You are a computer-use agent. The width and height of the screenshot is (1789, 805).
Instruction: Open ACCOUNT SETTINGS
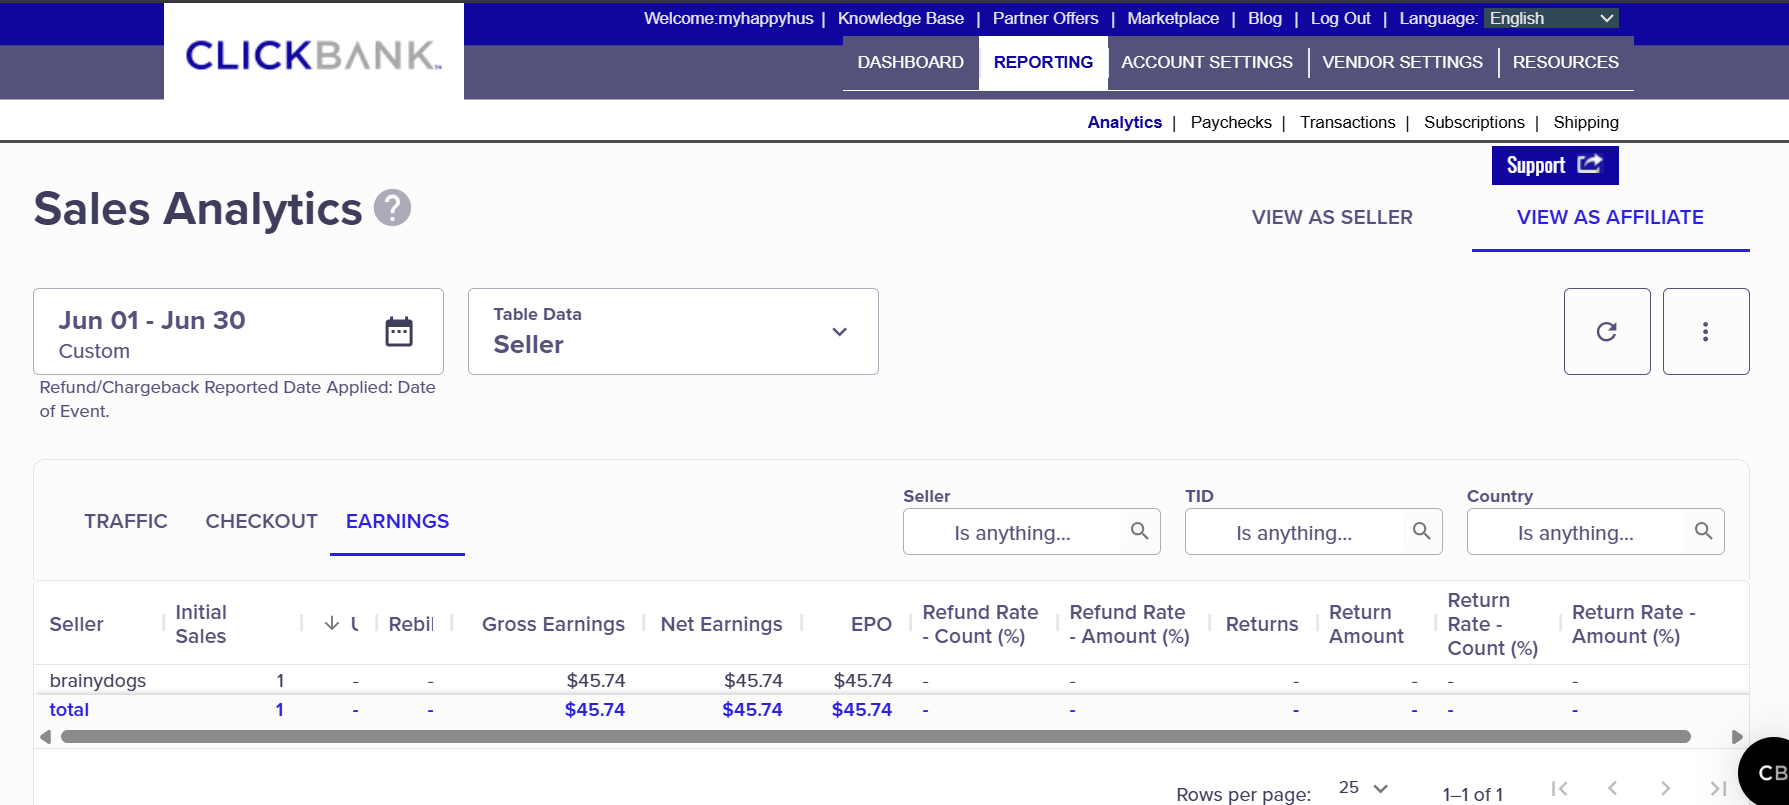[x=1207, y=62]
